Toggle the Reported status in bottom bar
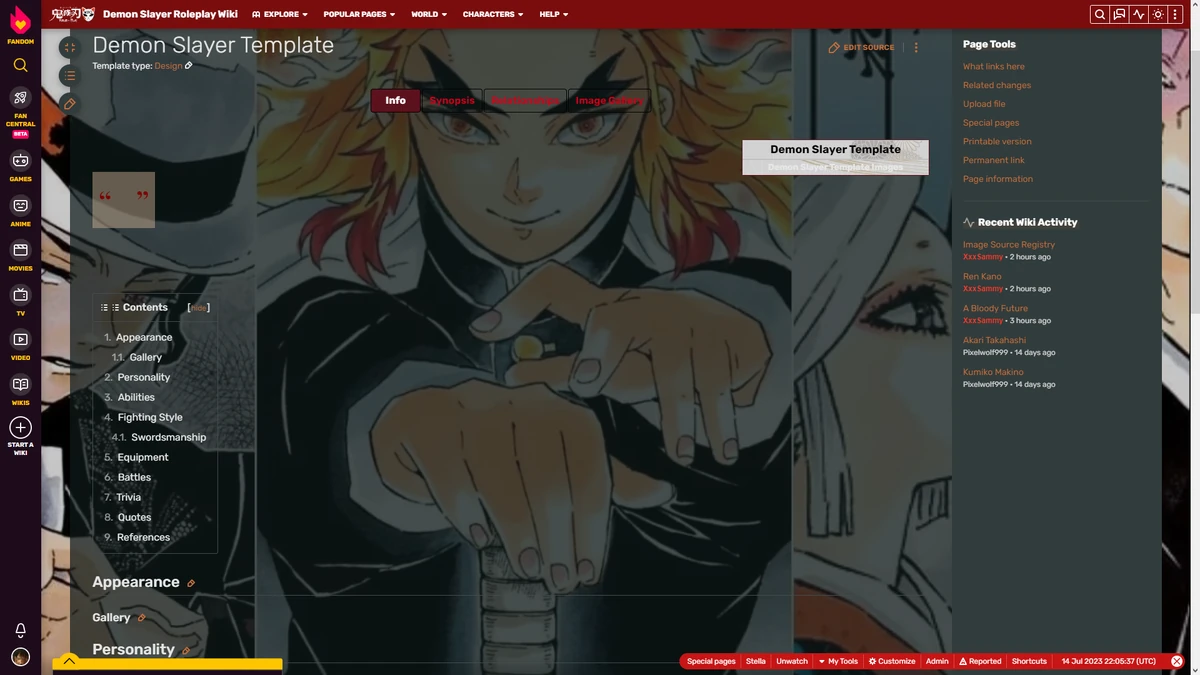The width and height of the screenshot is (1200, 675). (979, 661)
